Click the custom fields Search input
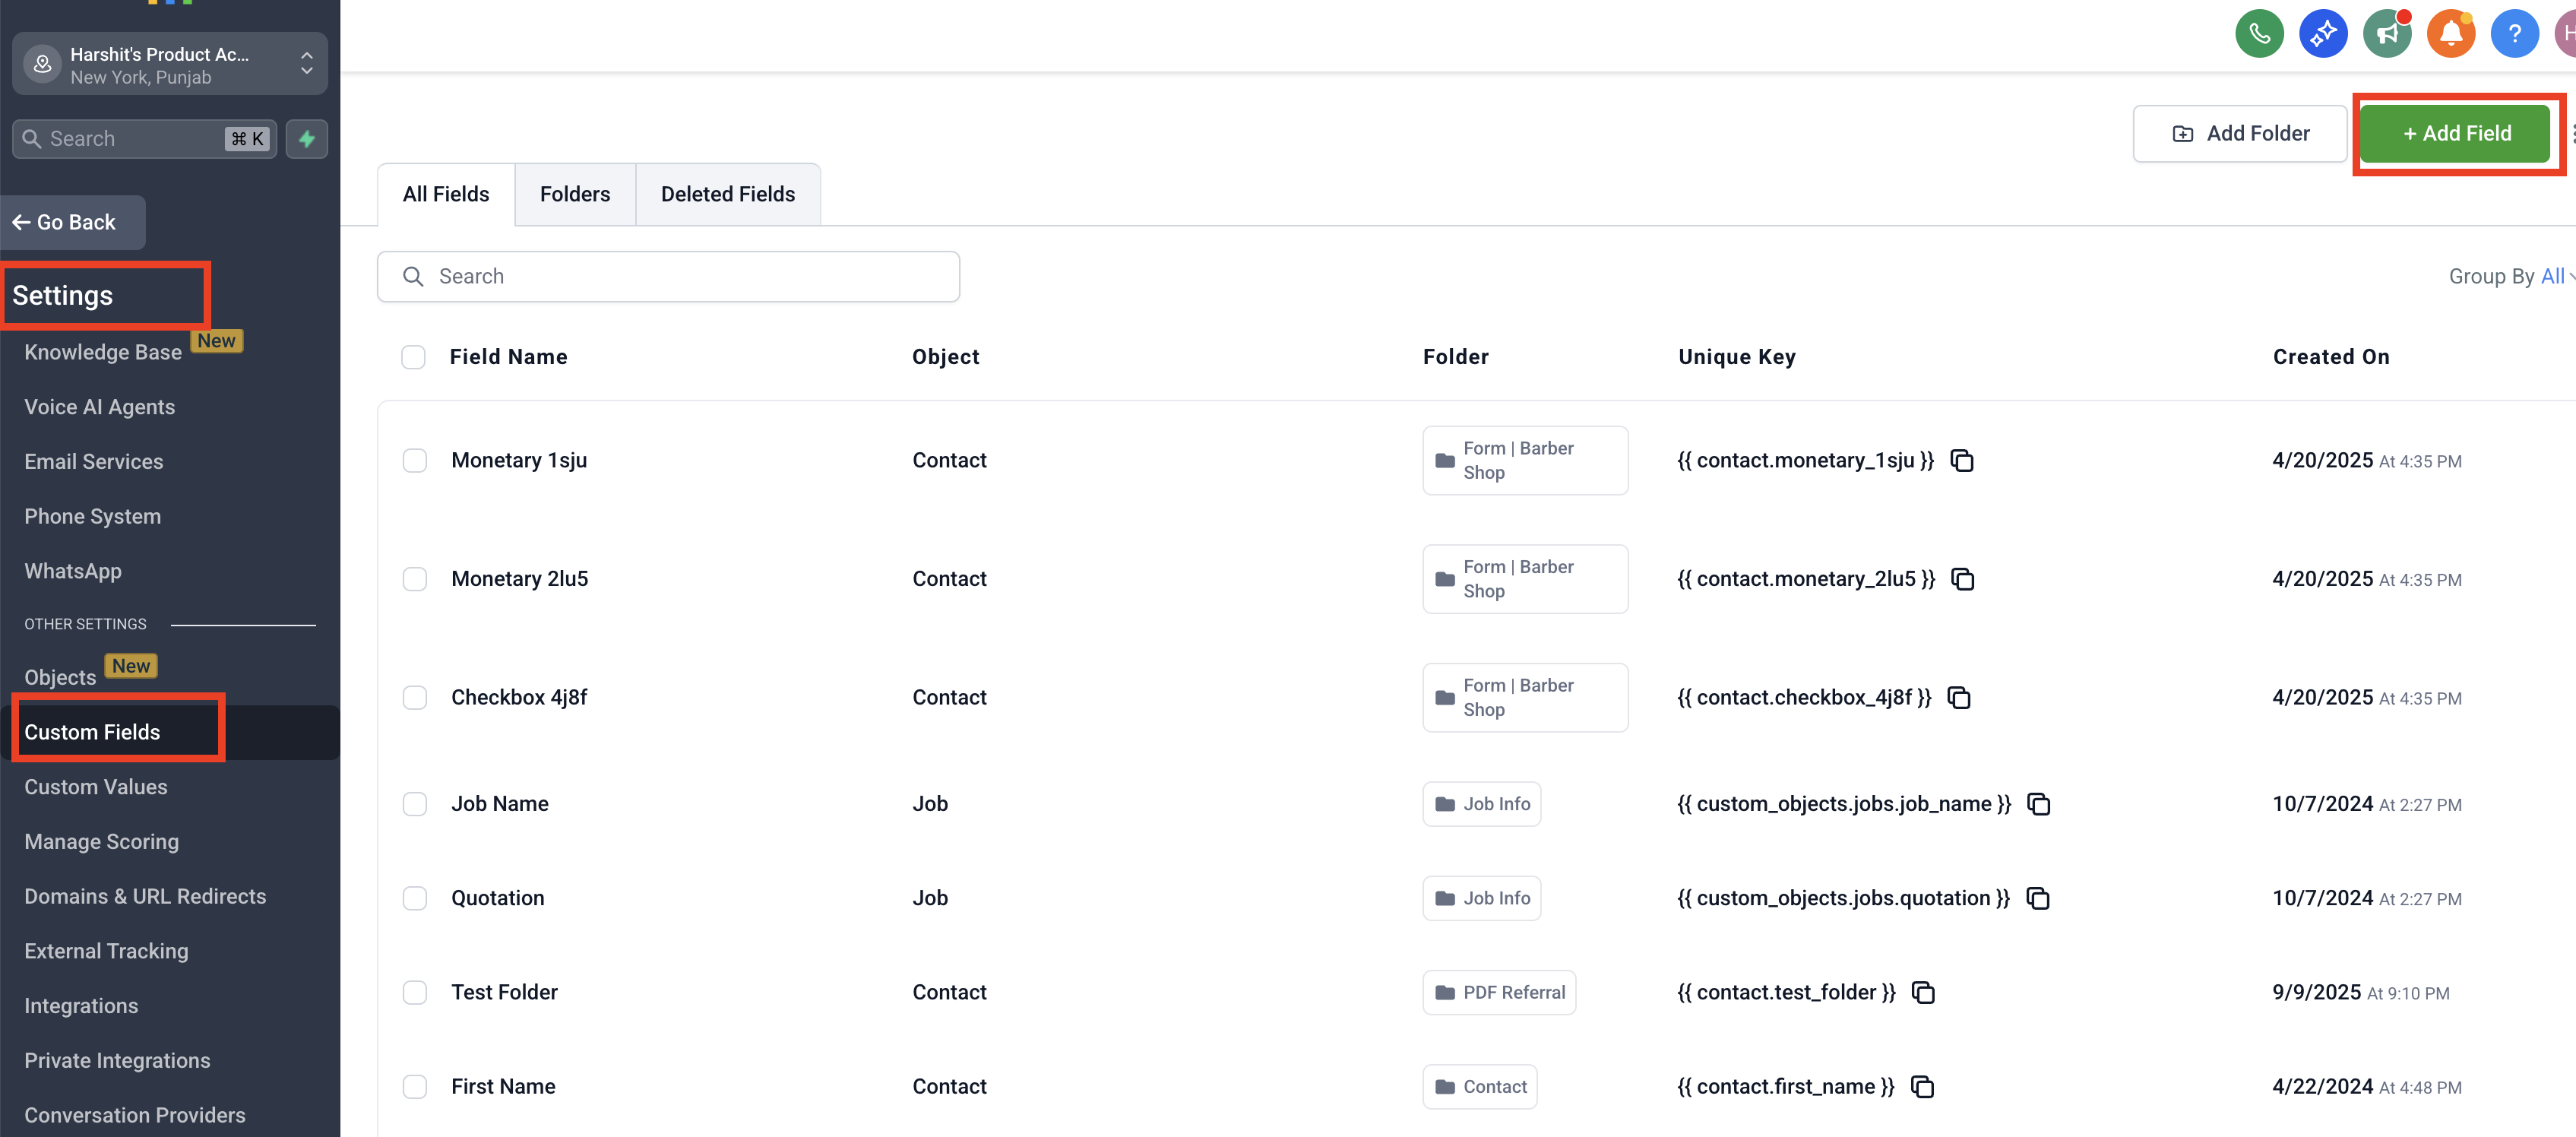 (x=668, y=276)
